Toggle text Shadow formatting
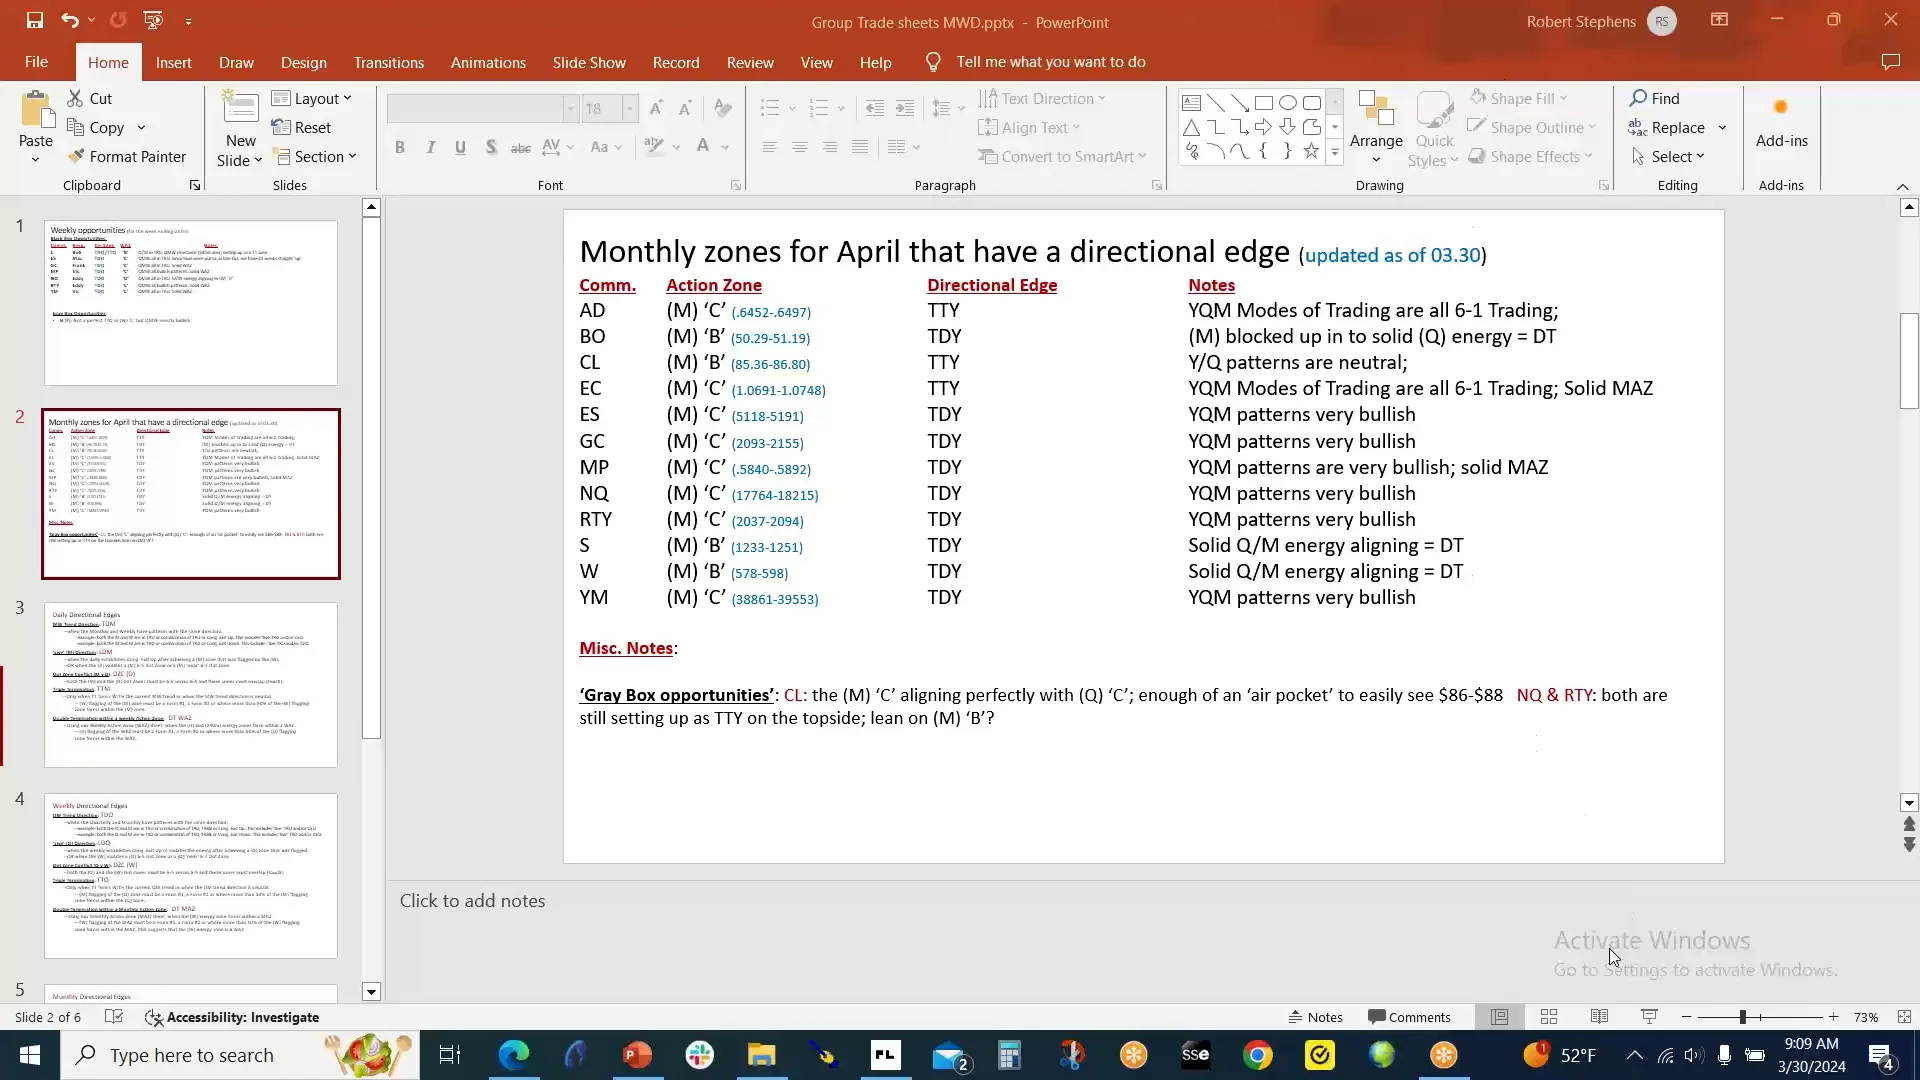The width and height of the screenshot is (1920, 1080). click(491, 148)
